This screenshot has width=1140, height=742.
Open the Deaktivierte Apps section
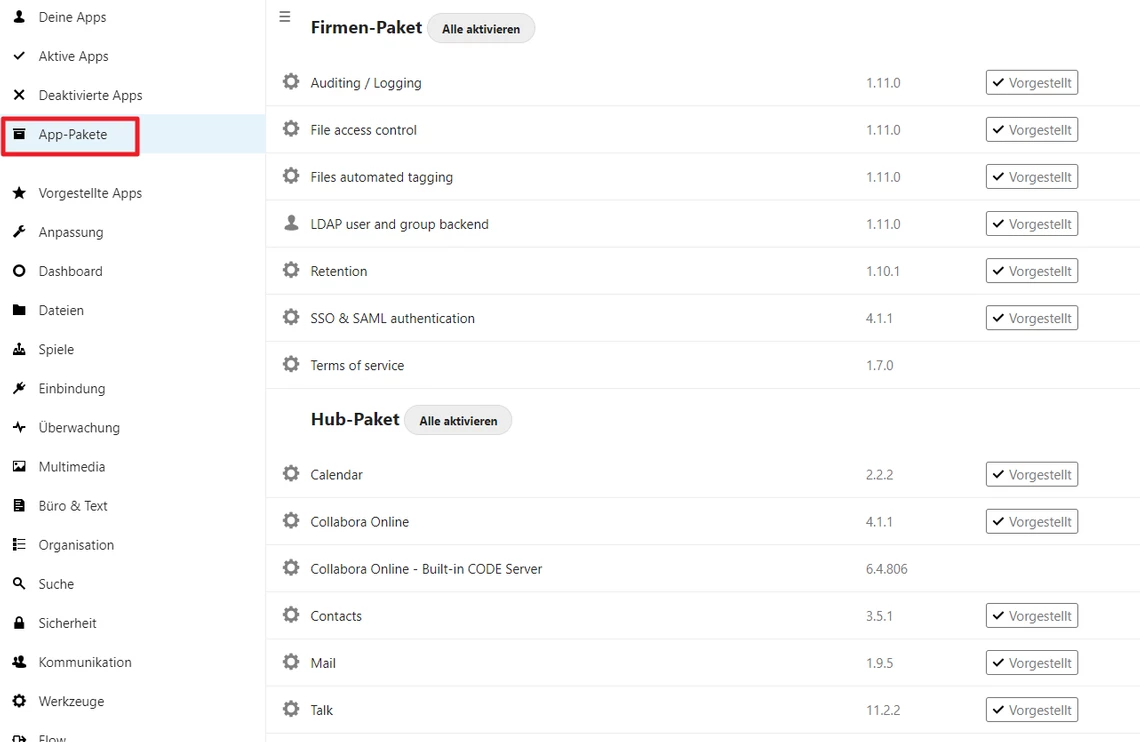[x=90, y=95]
